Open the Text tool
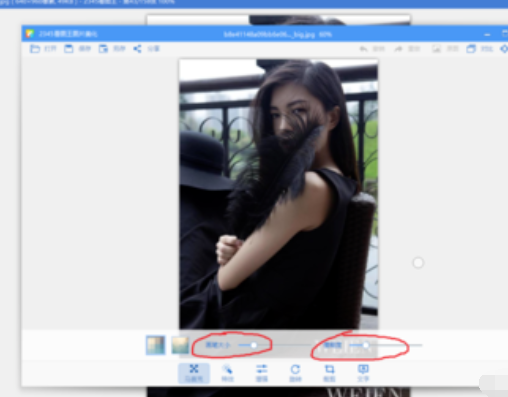This screenshot has height=397, width=508. tap(363, 373)
